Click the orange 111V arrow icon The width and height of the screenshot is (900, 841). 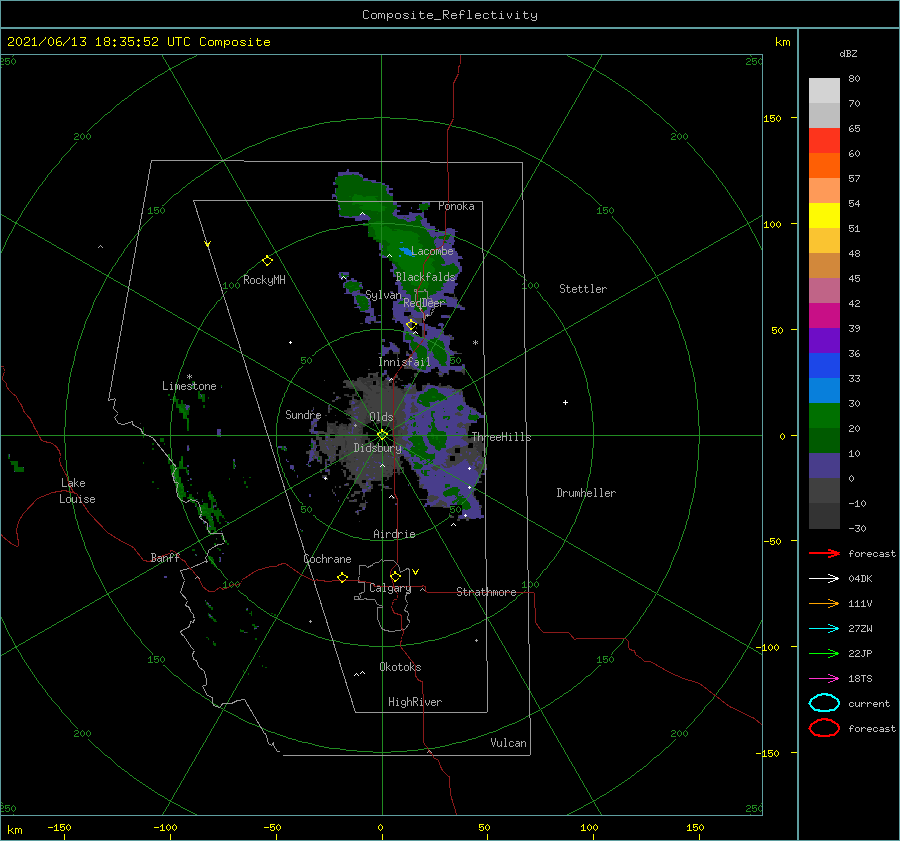point(824,603)
